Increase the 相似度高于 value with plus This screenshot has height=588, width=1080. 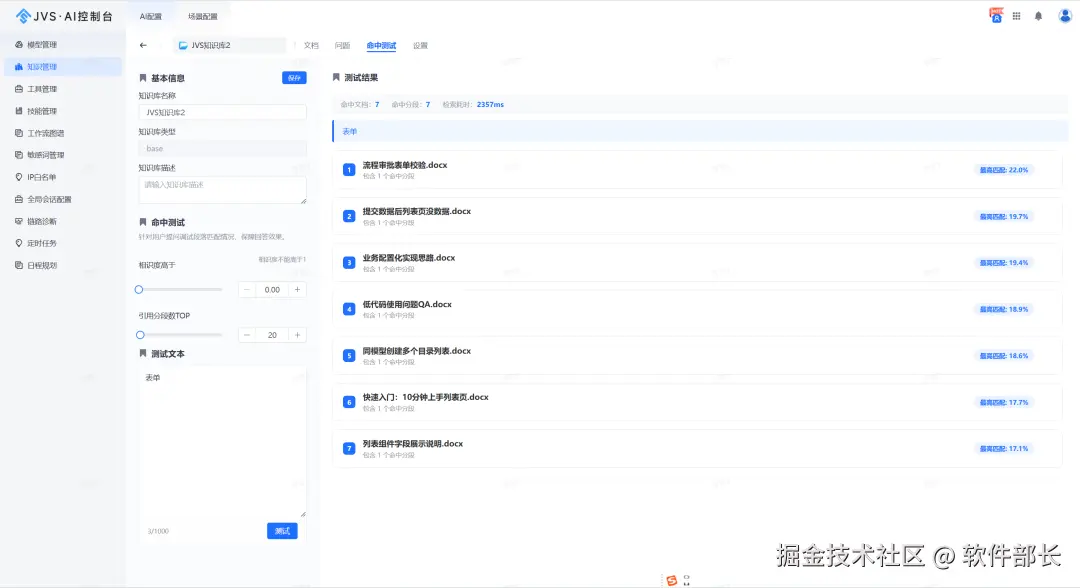tap(298, 290)
